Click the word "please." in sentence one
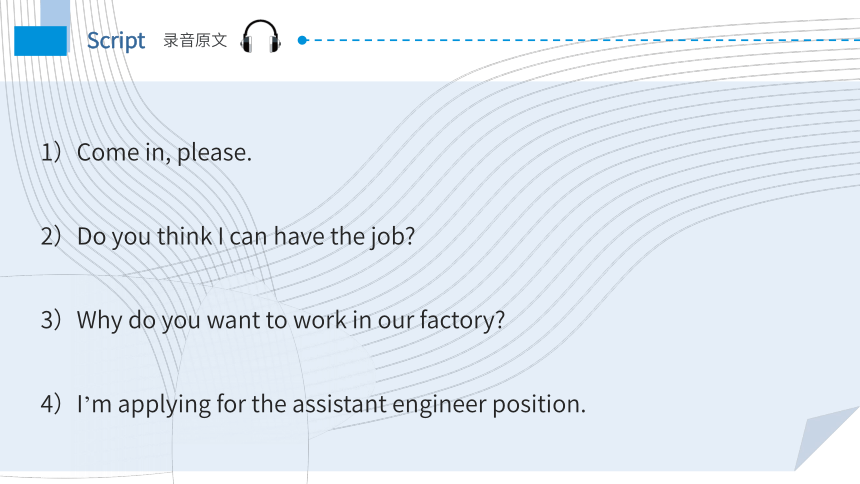The image size is (860, 484). point(214,153)
